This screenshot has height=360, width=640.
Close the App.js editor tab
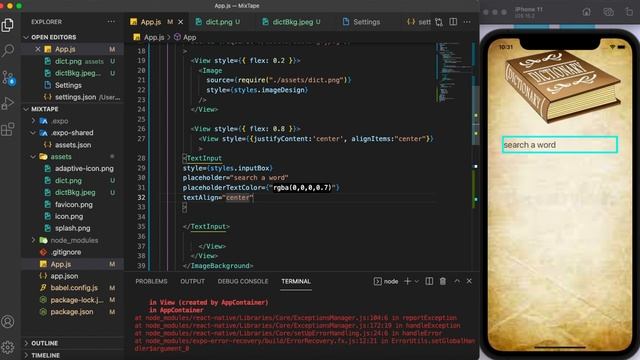181,22
